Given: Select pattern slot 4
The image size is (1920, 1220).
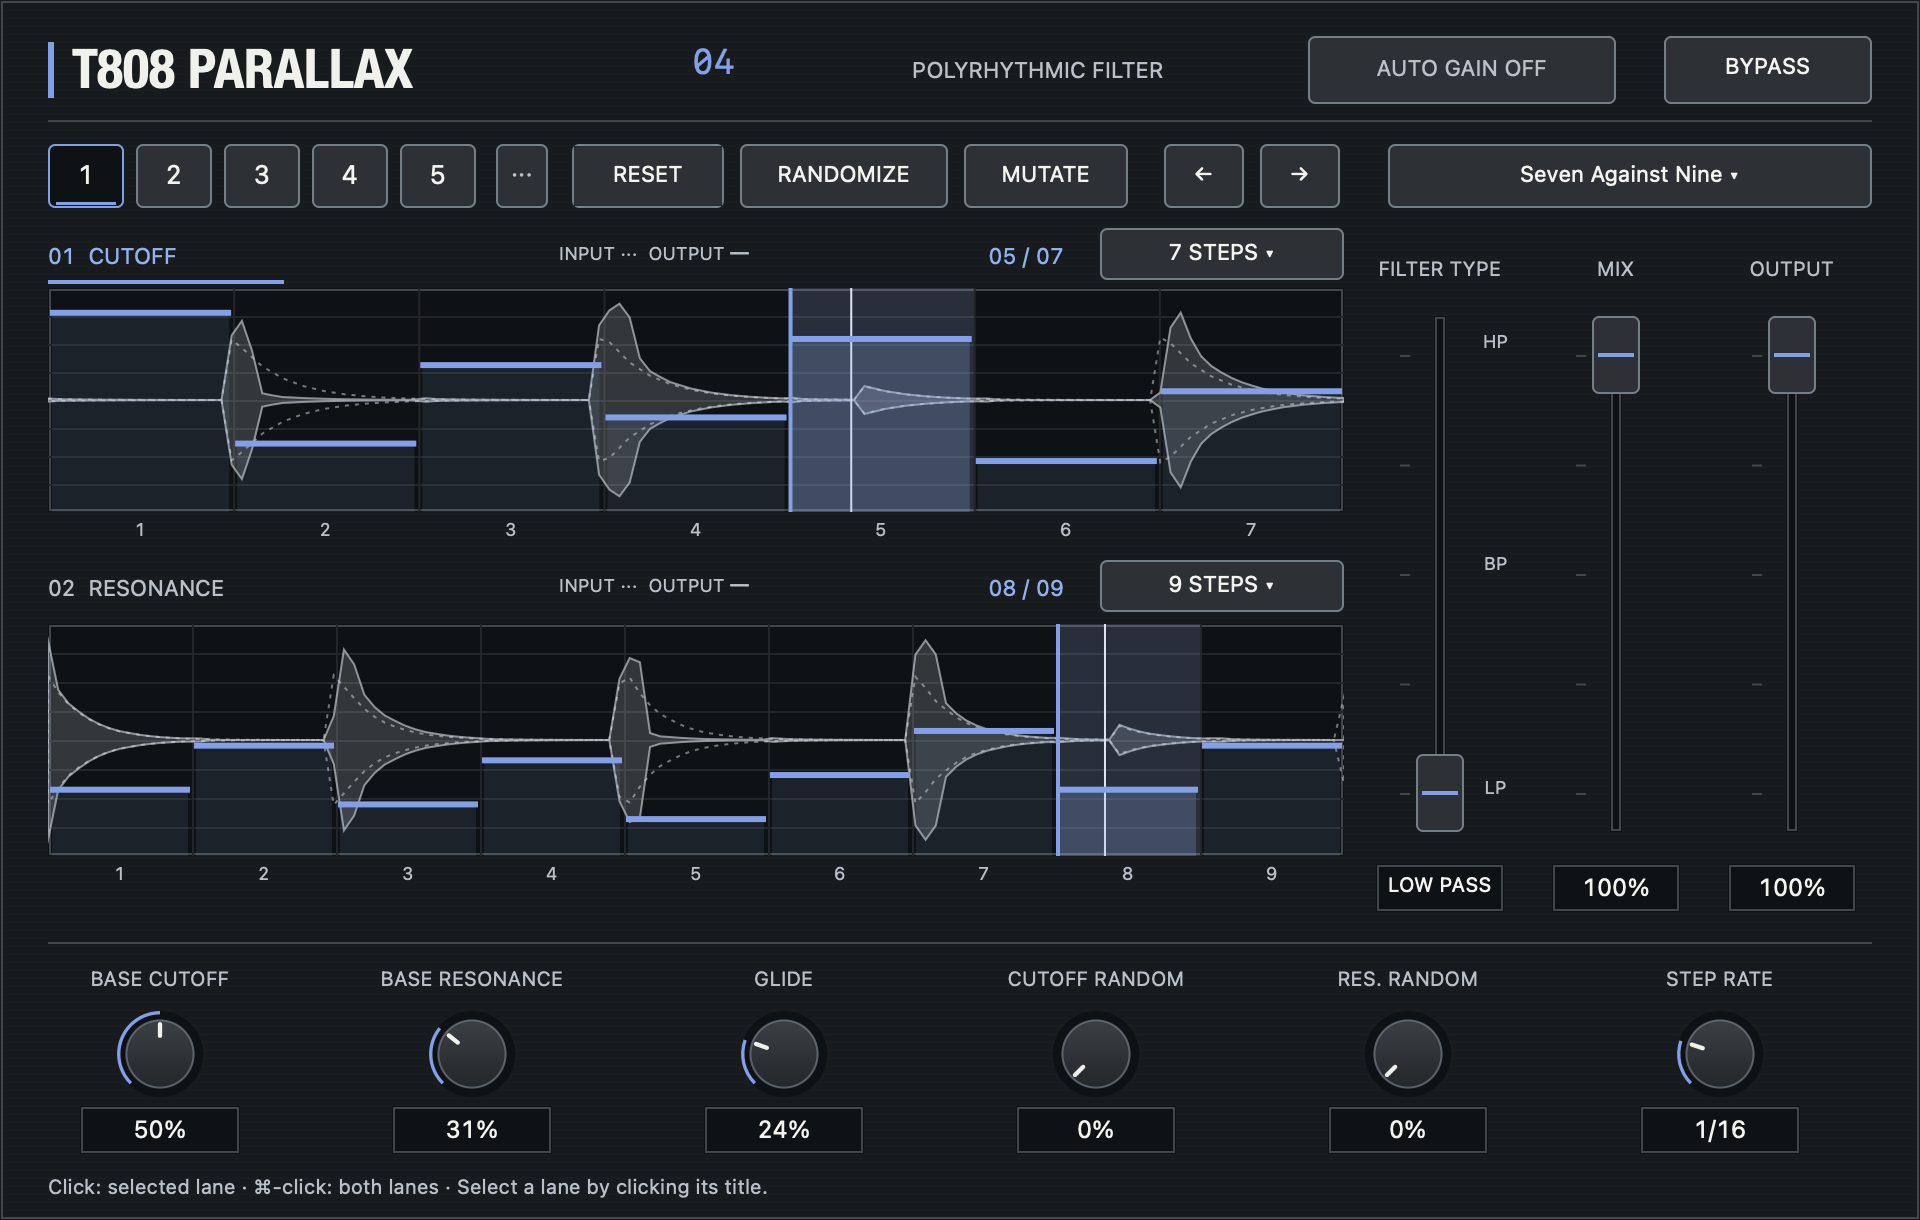Looking at the screenshot, I should click(350, 175).
